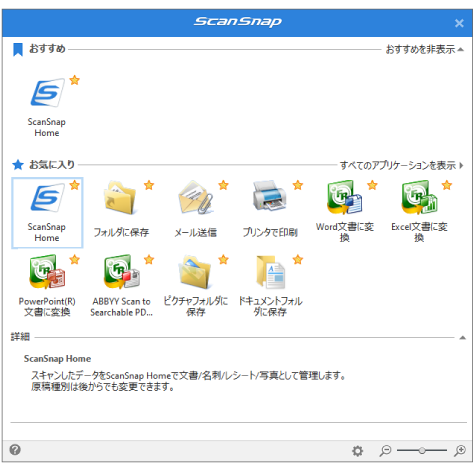475x470 pixels.
Task: Zoom in with the plus magnifier icon
Action: tap(460, 450)
